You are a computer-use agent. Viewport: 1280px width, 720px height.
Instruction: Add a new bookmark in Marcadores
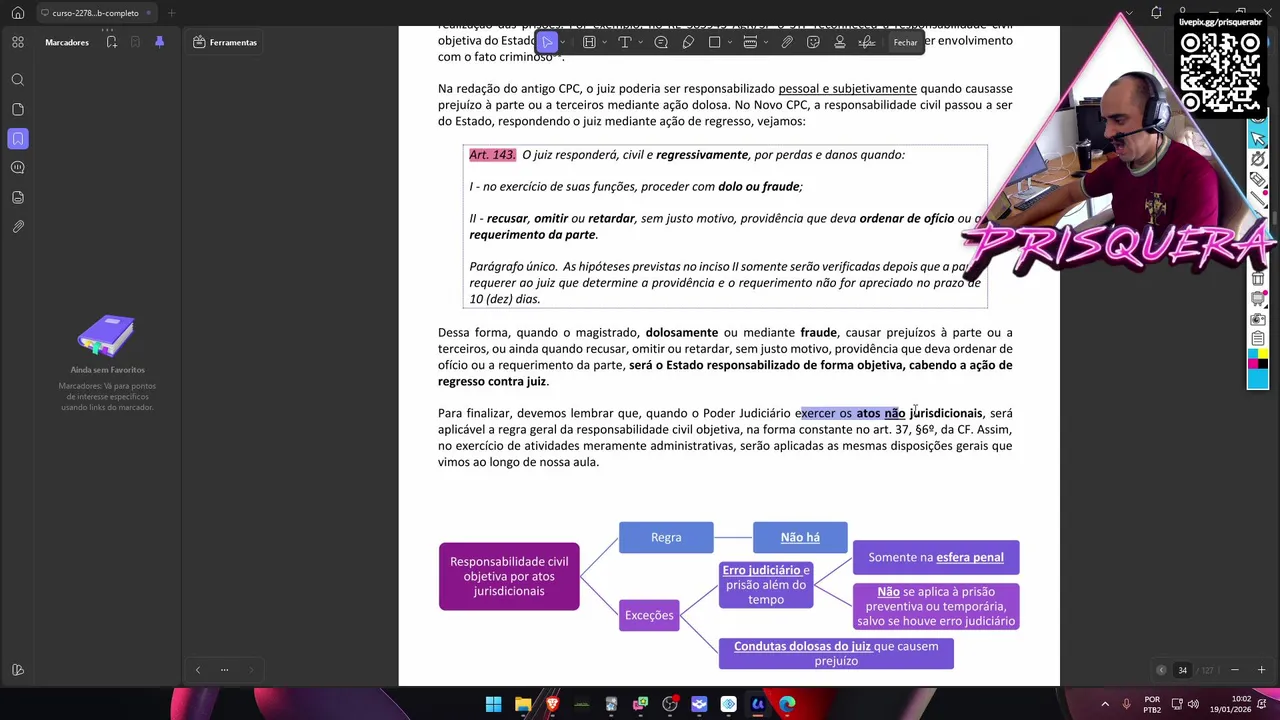[111, 42]
